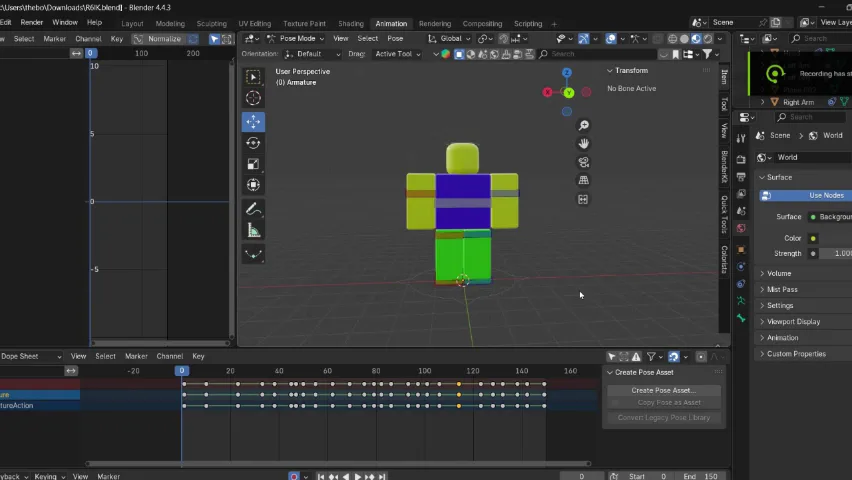Toggle the camera view icon
This screenshot has width=852, height=480.
pos(584,162)
